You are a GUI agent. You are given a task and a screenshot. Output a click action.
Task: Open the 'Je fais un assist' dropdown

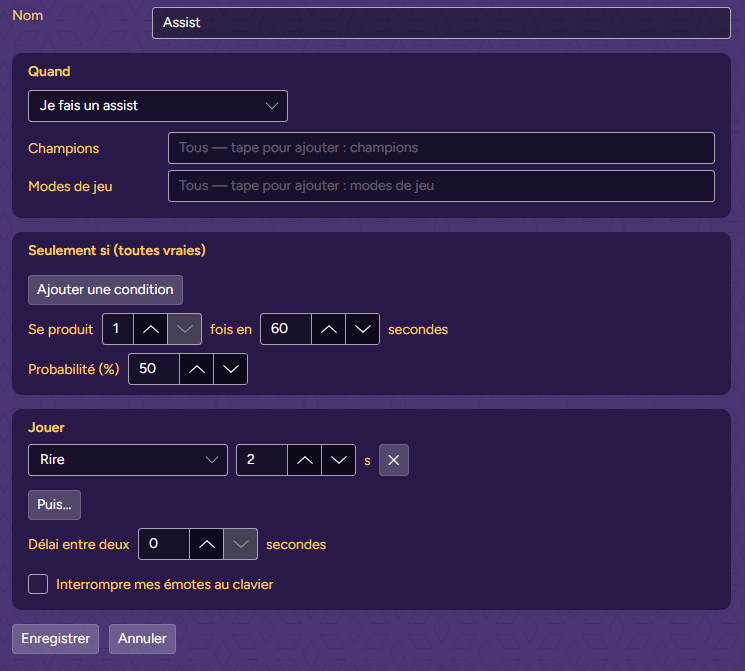point(158,106)
